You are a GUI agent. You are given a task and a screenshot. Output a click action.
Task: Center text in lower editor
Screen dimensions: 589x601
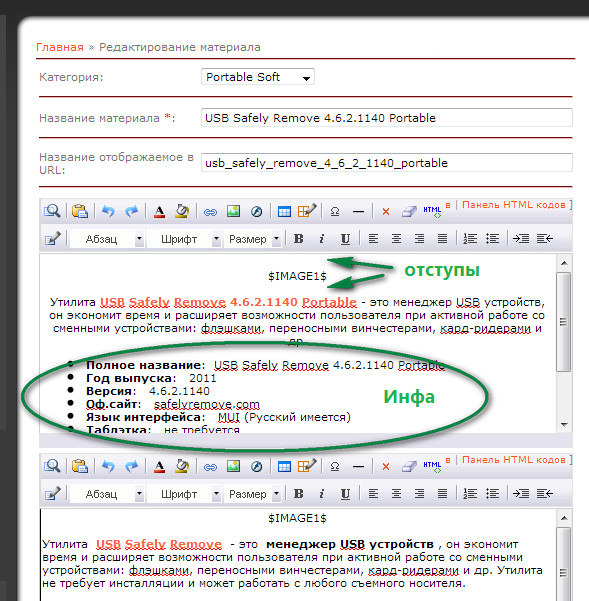coord(396,494)
